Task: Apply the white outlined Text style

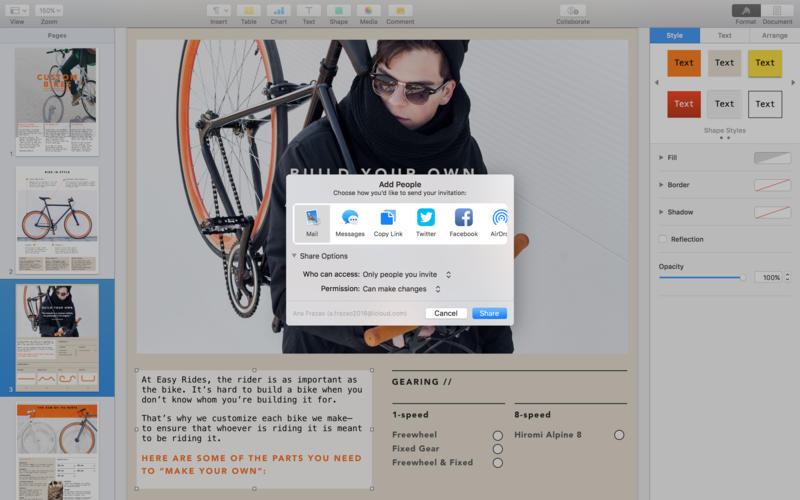Action: [x=765, y=104]
